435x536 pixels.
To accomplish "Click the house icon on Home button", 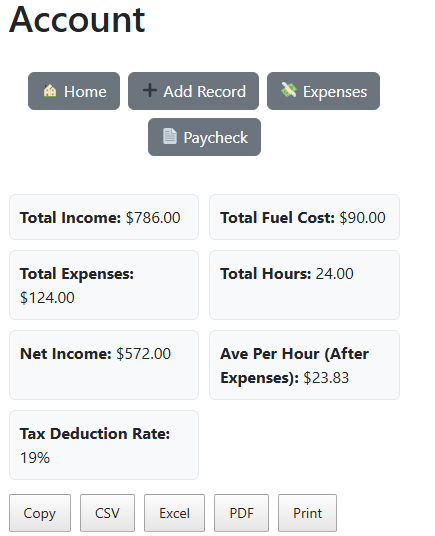I will click(x=50, y=91).
